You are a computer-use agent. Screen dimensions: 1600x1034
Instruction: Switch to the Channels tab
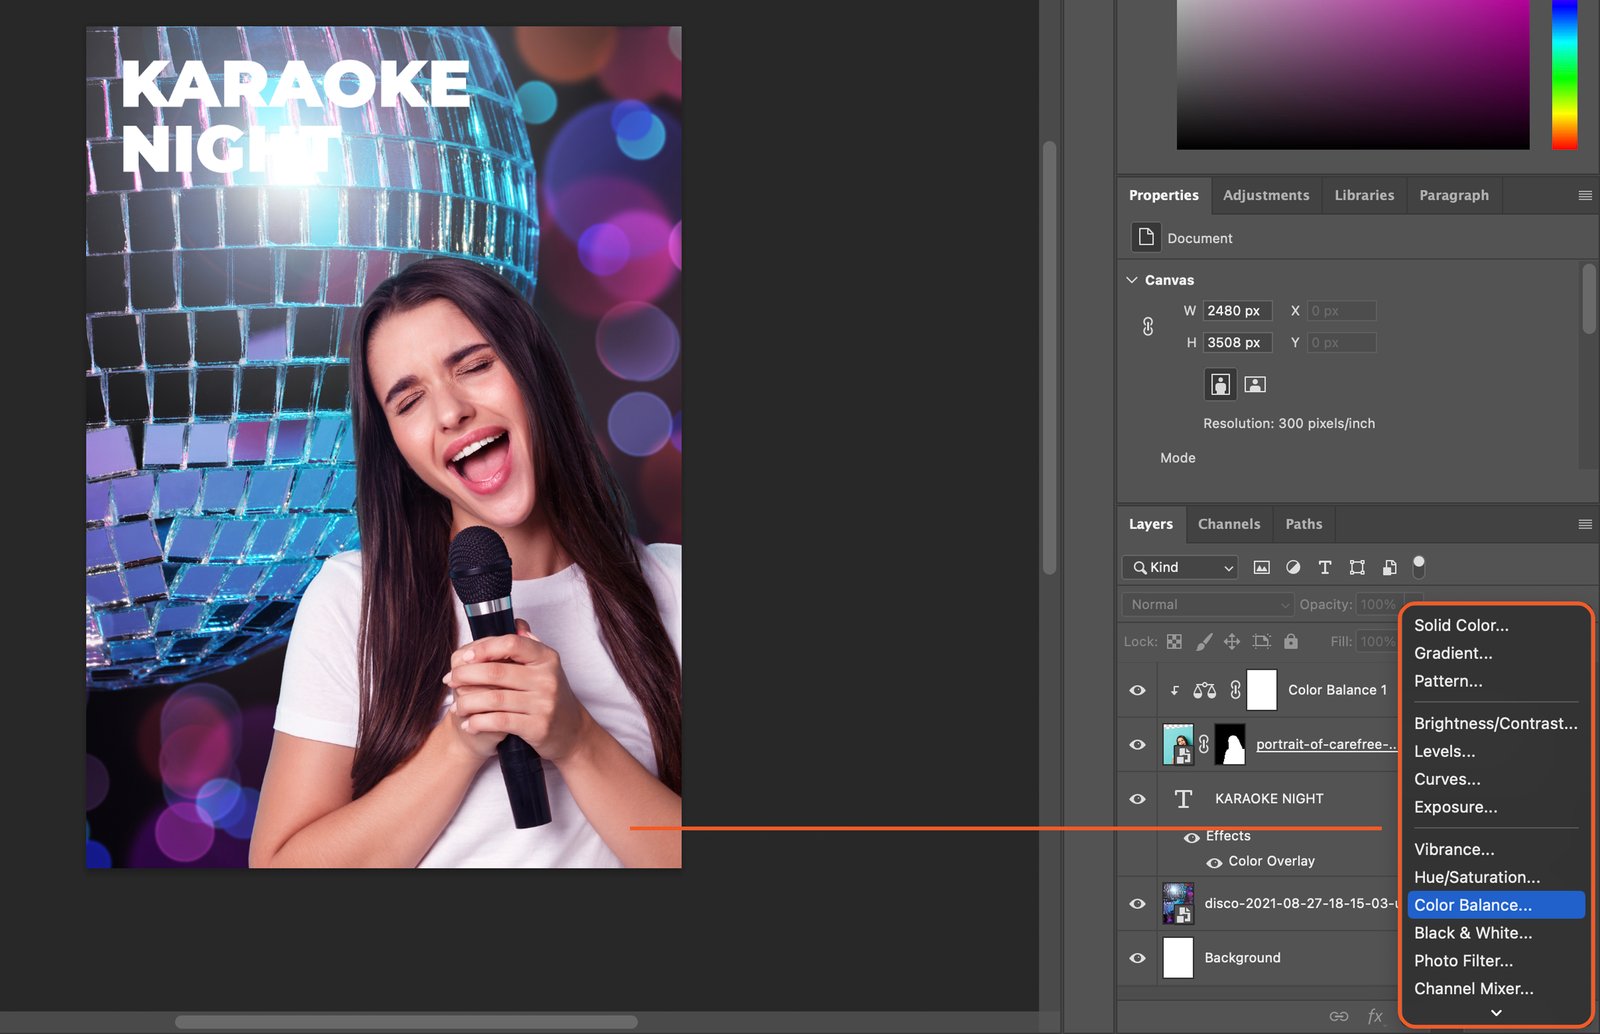click(x=1228, y=524)
